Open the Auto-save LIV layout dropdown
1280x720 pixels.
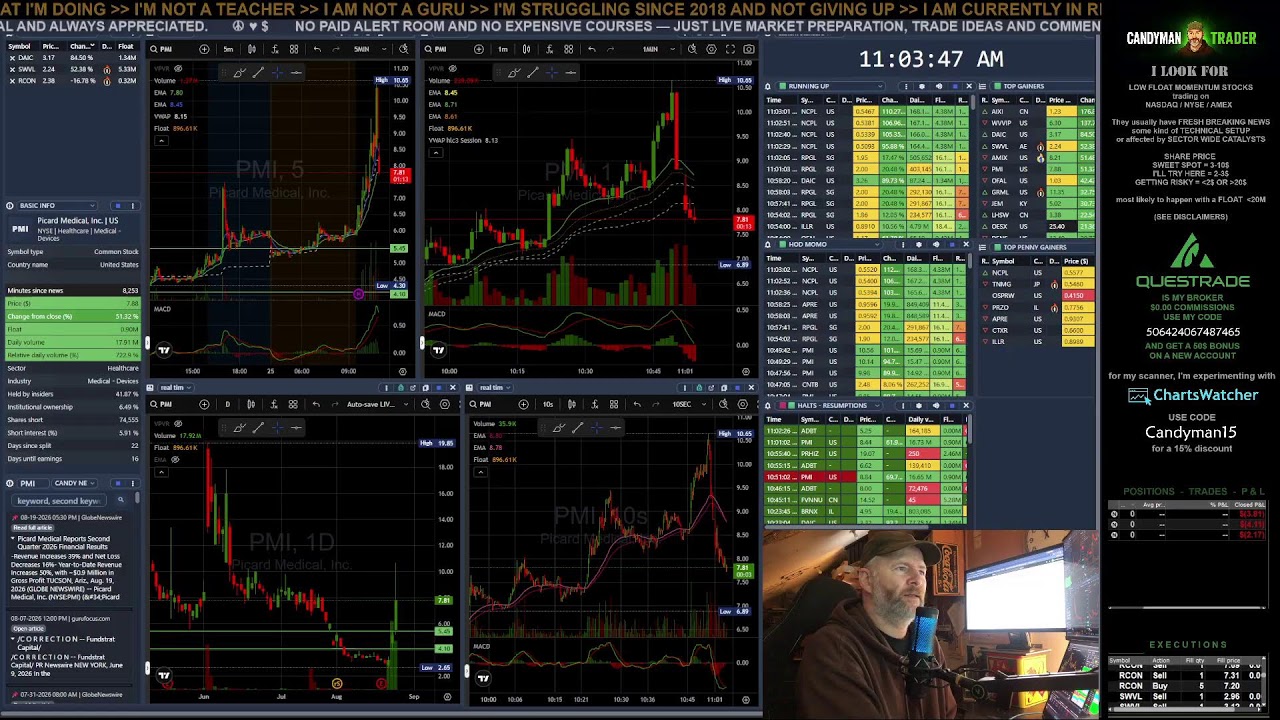(x=376, y=404)
